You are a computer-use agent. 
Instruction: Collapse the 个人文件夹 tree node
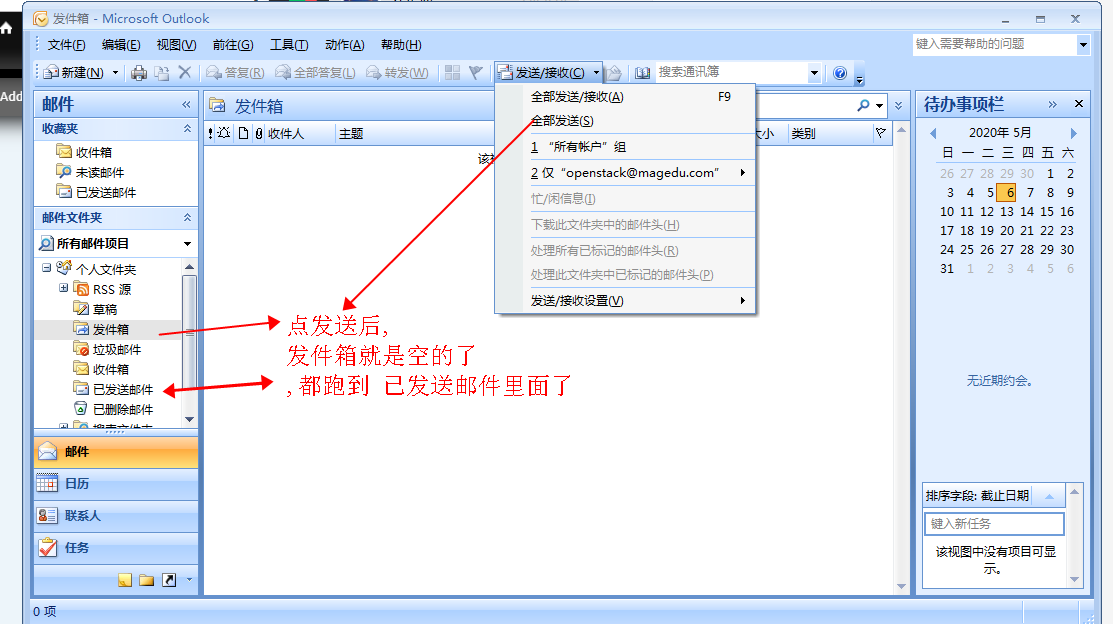click(46, 268)
